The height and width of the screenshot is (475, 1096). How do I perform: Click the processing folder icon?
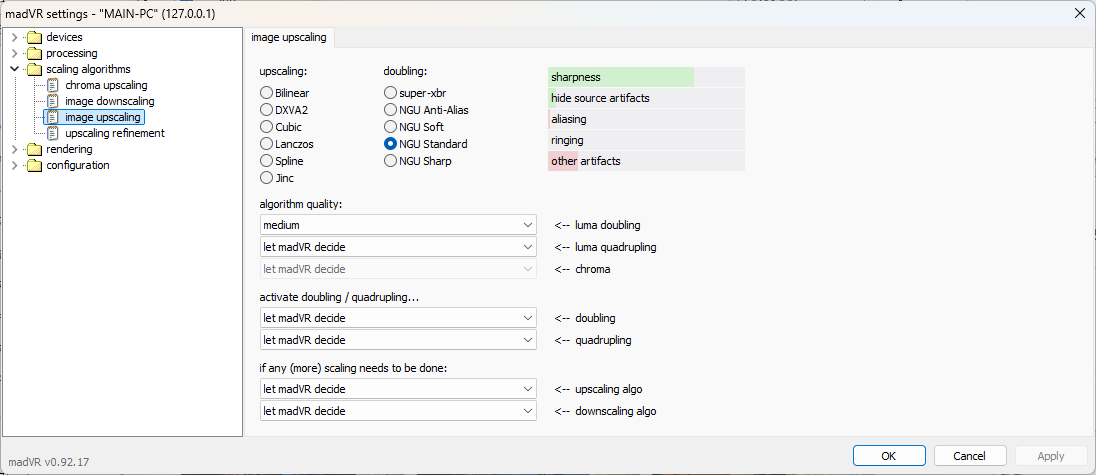(x=34, y=53)
